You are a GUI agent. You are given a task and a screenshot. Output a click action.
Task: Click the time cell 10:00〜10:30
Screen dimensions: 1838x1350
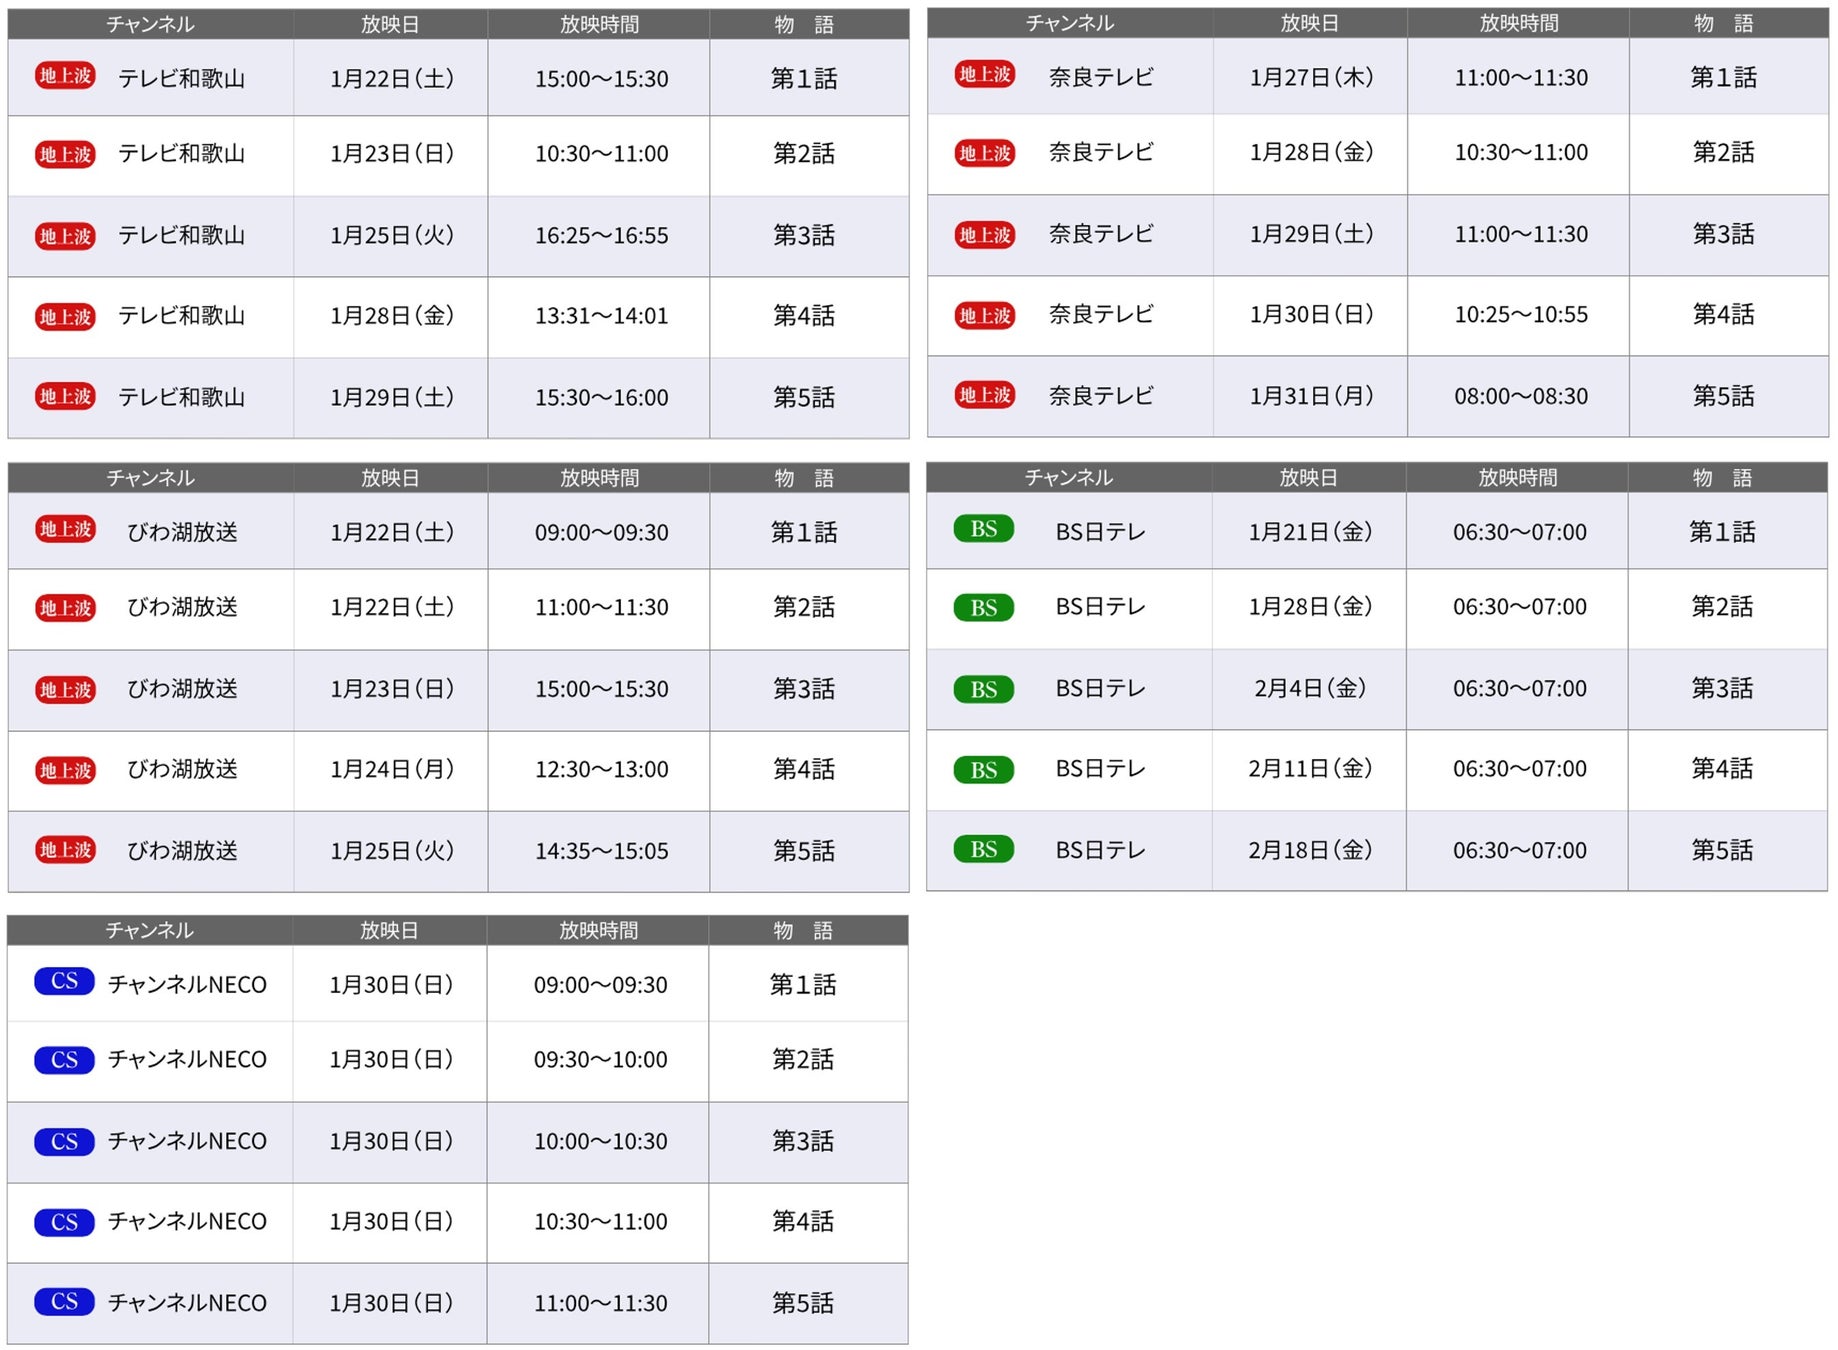pyautogui.click(x=600, y=1142)
